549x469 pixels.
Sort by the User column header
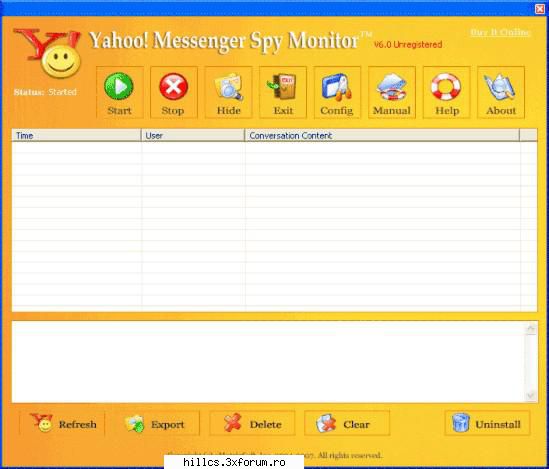(193, 135)
